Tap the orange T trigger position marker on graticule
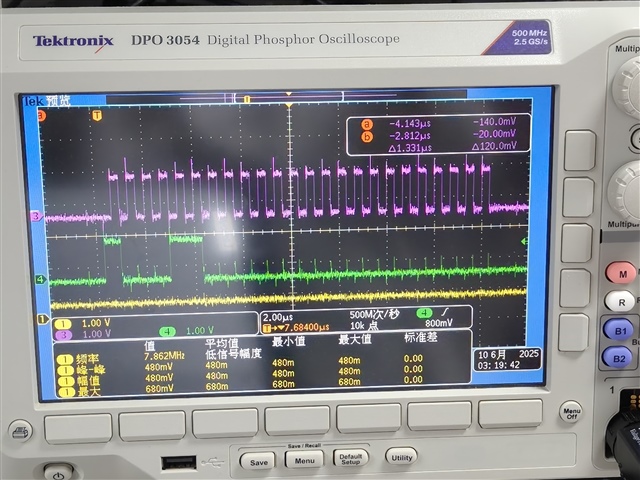The height and width of the screenshot is (480, 640). pos(97,116)
